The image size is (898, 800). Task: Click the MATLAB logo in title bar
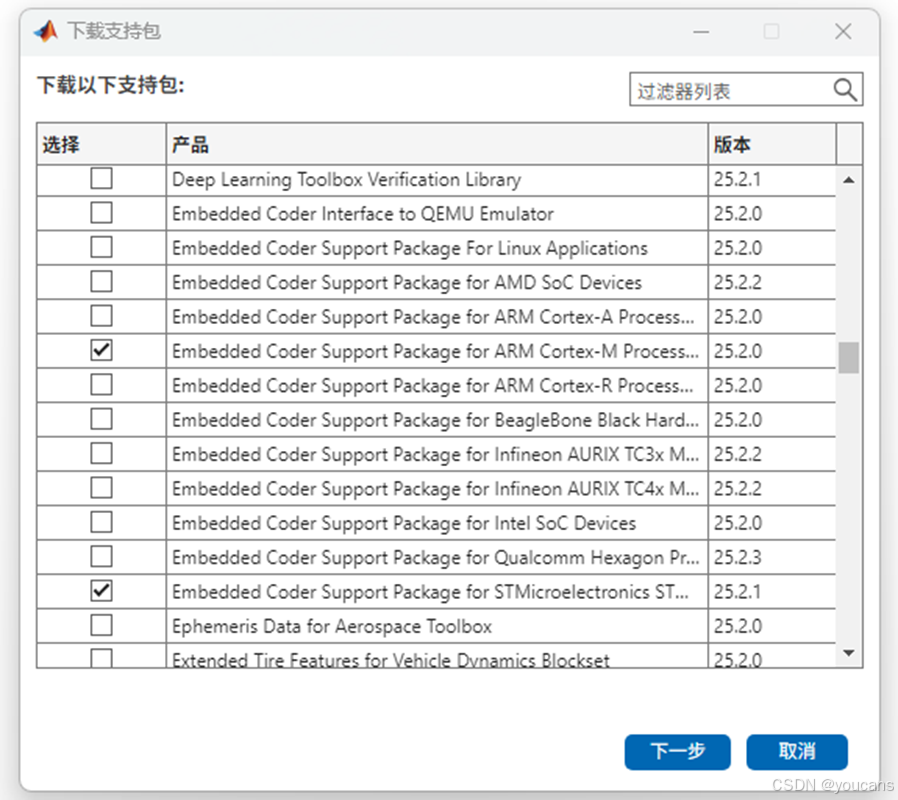tap(46, 31)
